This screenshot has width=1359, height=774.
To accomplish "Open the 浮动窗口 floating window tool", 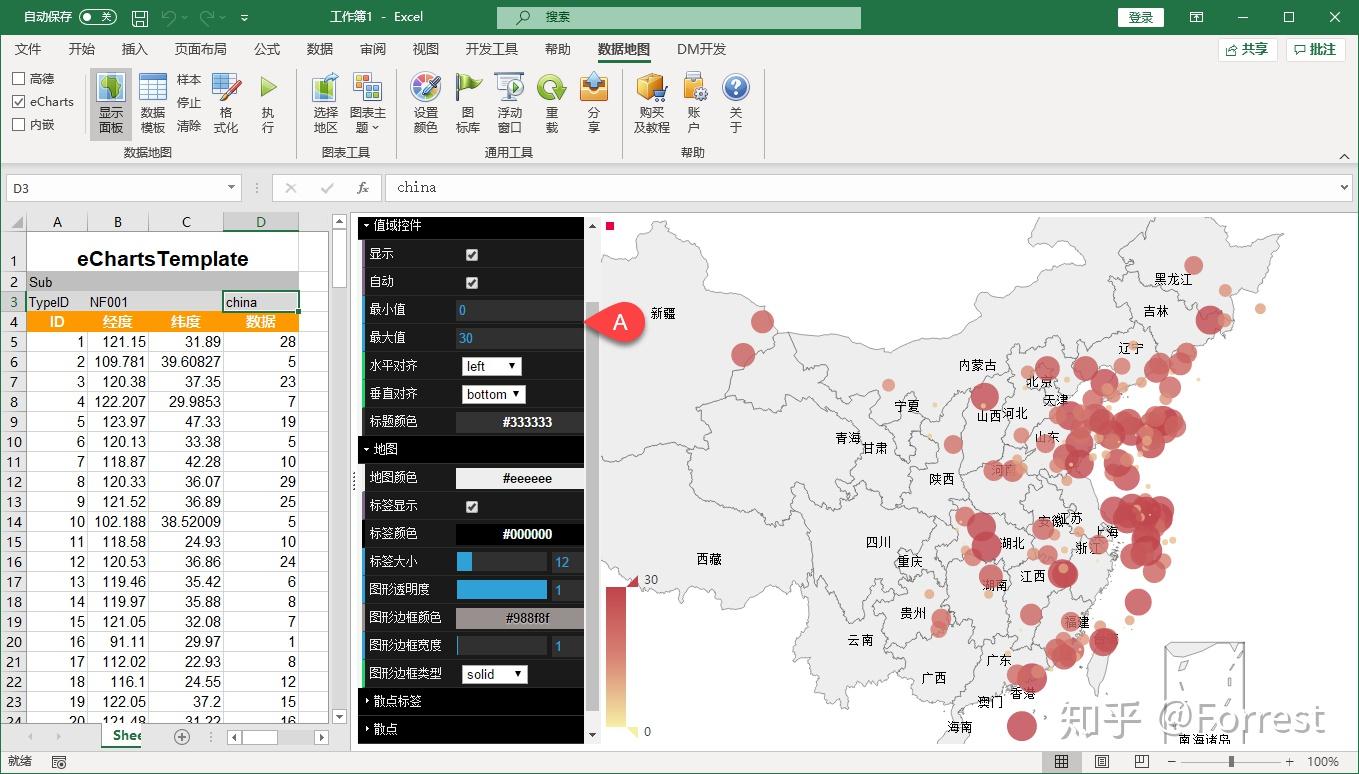I will coord(509,100).
